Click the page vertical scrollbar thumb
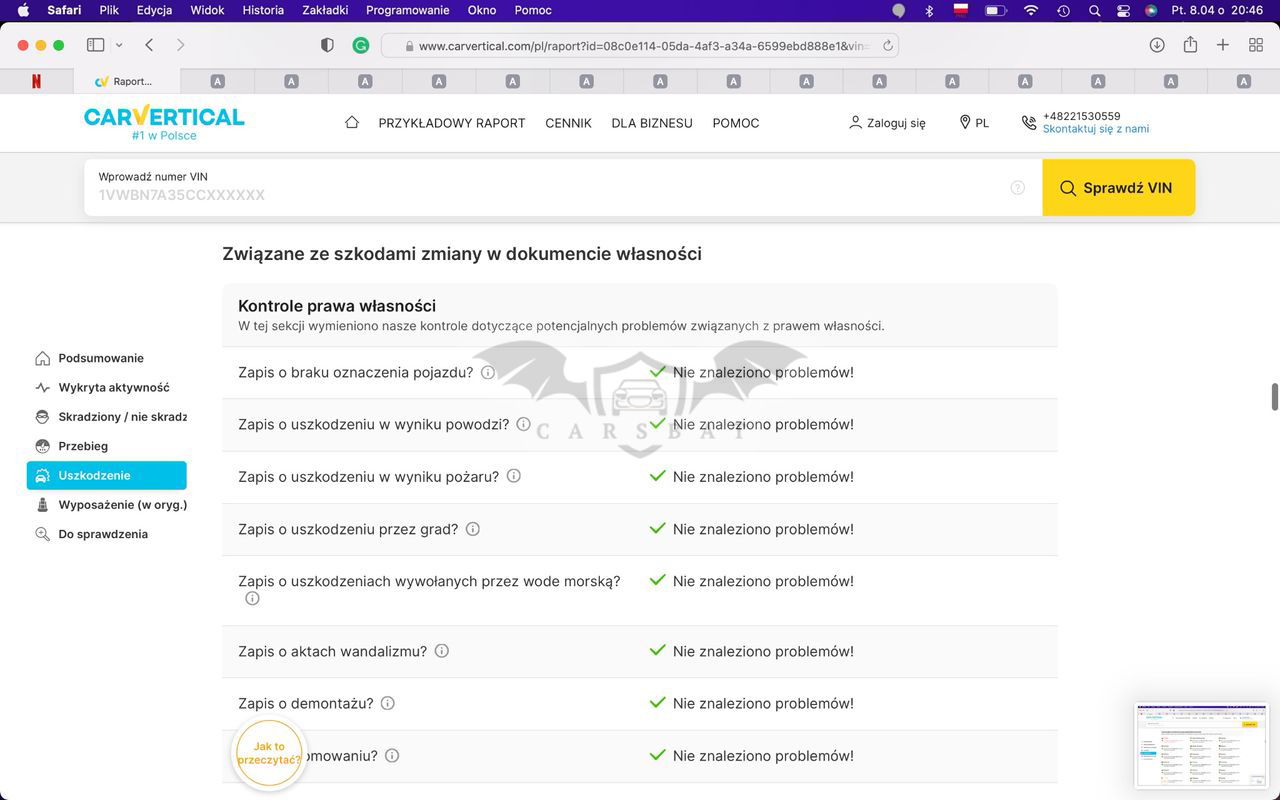Screen dimensions: 1280x800 point(1274,396)
